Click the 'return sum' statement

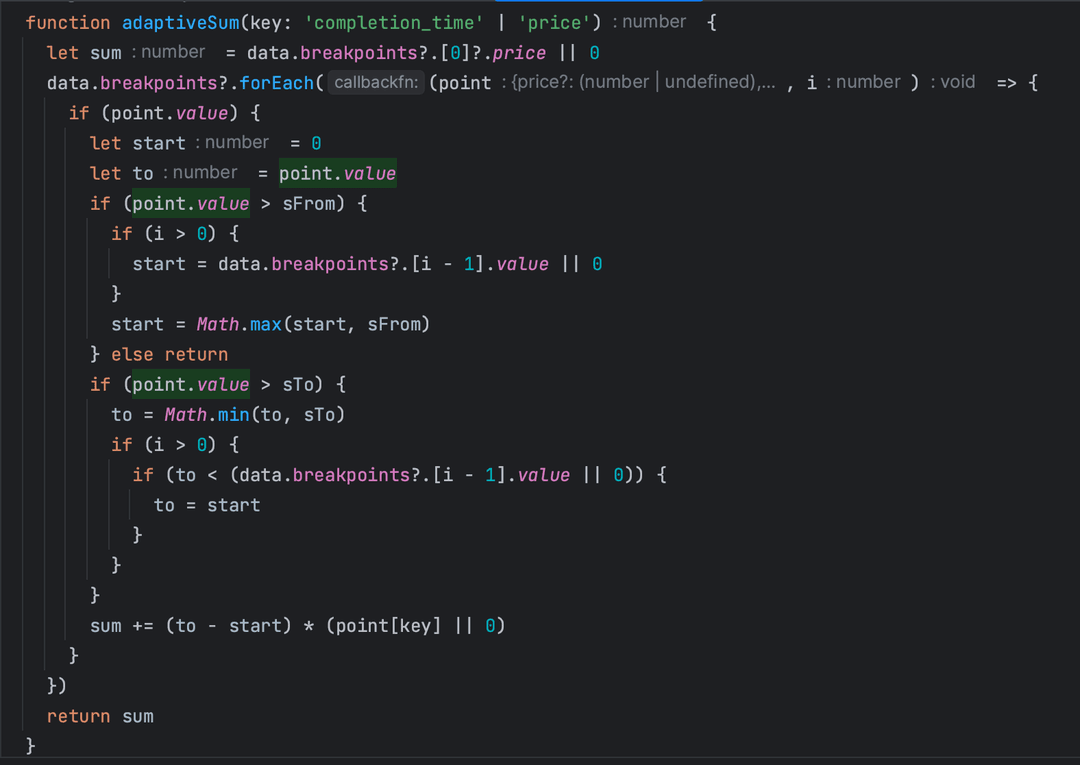100,716
